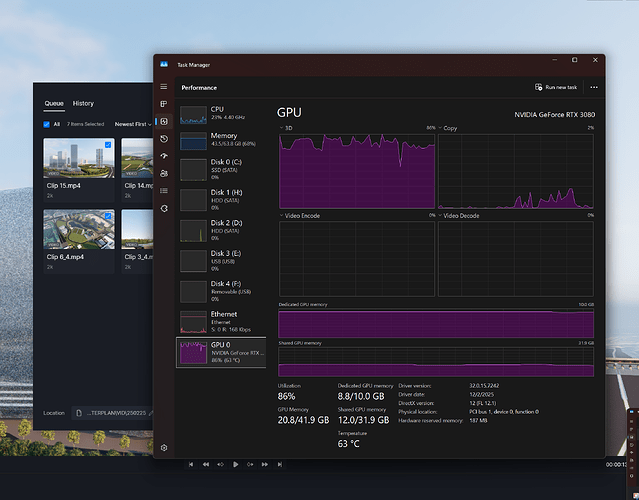The width and height of the screenshot is (639, 500).
Task: Open Startup apps page icon
Action: click(164, 156)
